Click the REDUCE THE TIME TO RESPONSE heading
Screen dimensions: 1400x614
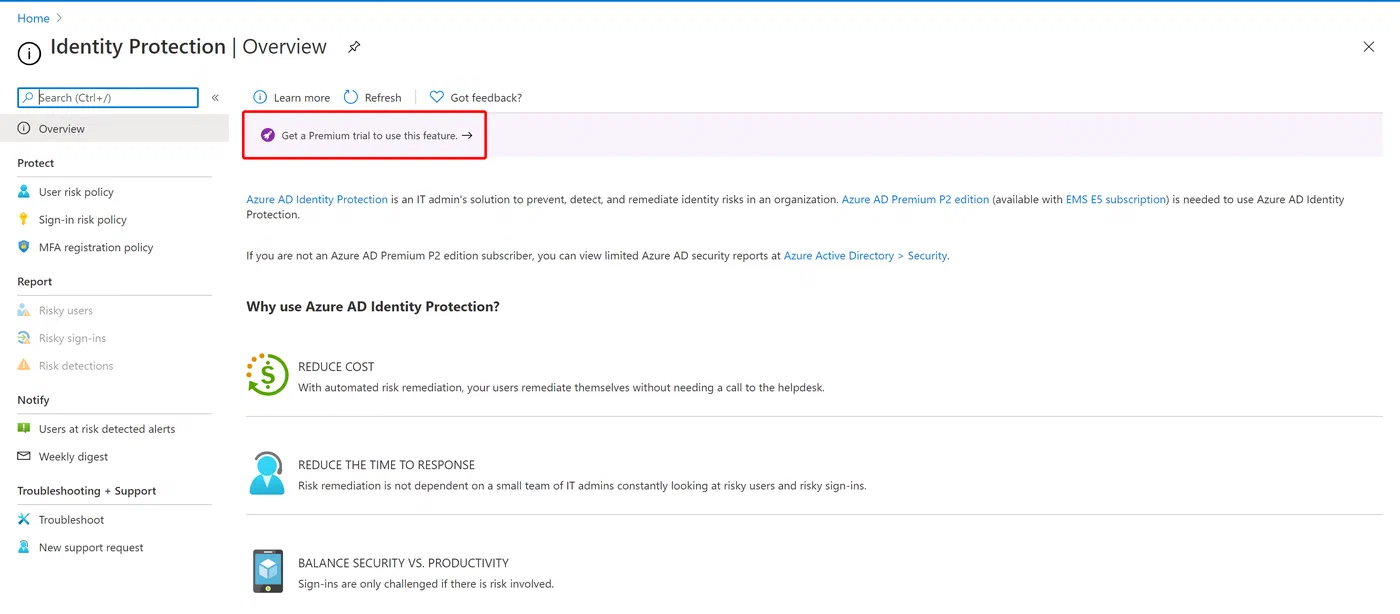tap(386, 464)
